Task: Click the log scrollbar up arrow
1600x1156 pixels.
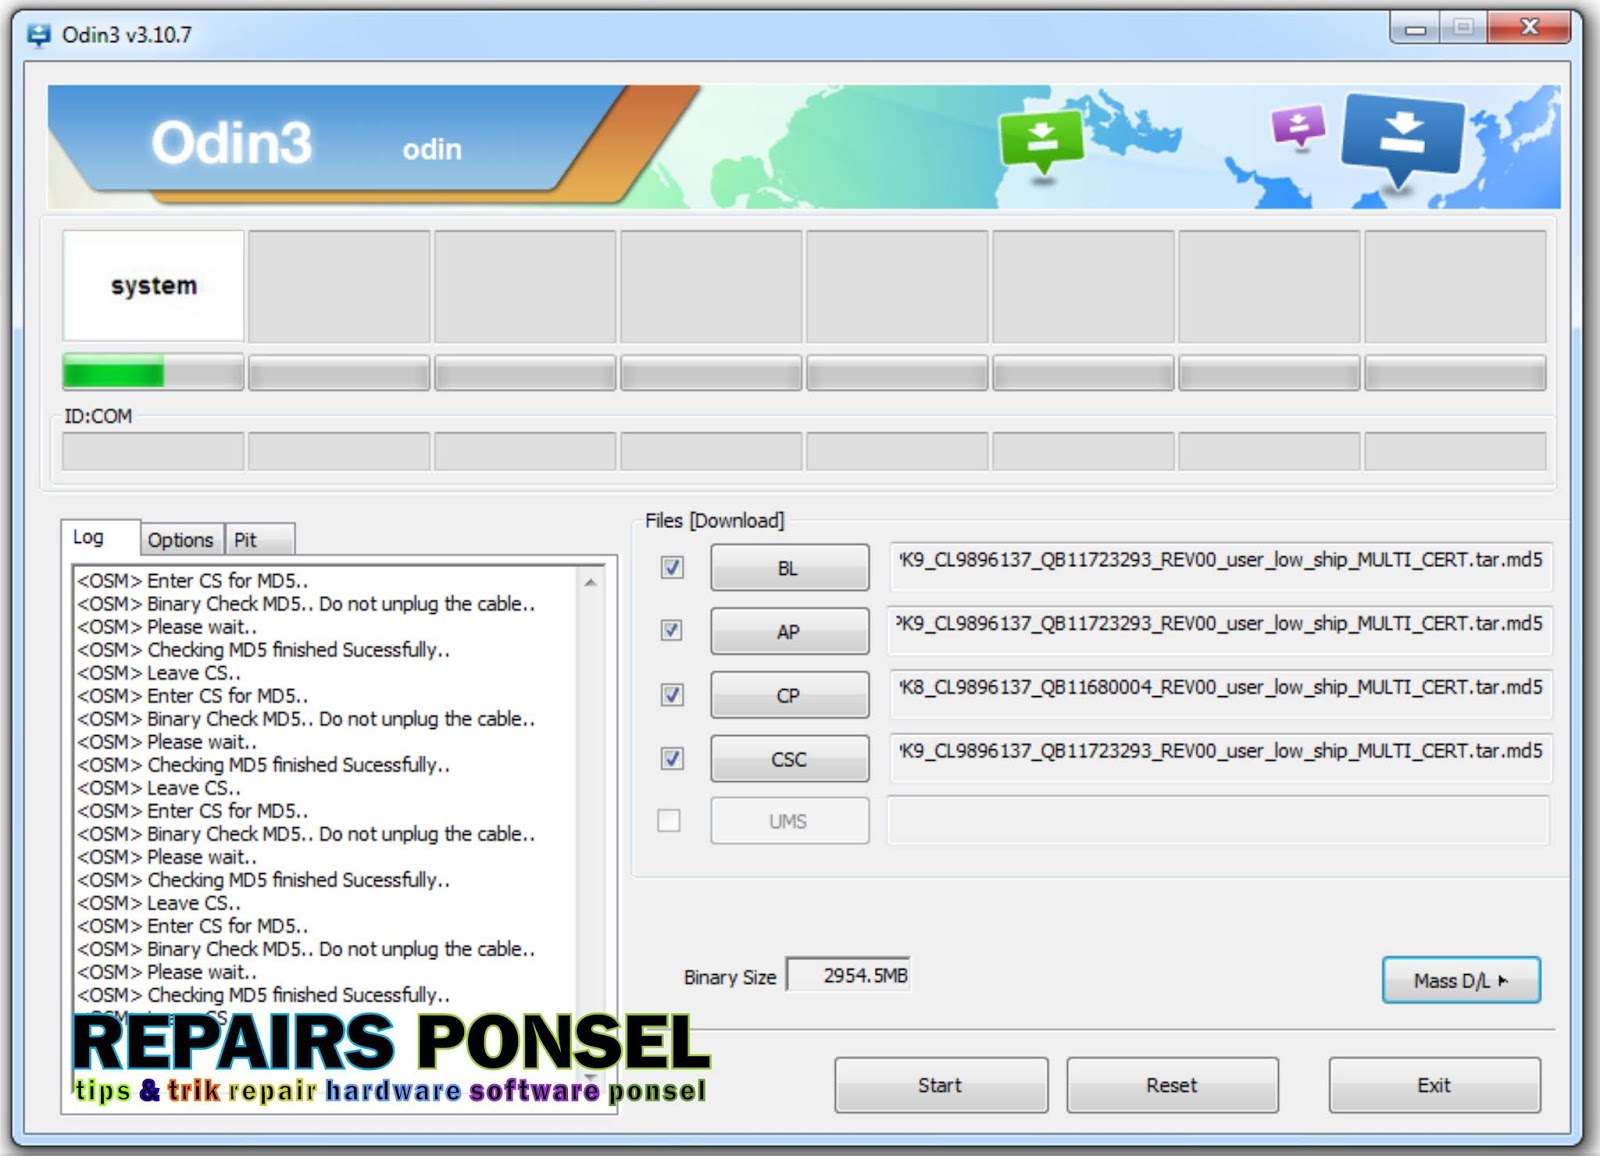Action: click(591, 582)
